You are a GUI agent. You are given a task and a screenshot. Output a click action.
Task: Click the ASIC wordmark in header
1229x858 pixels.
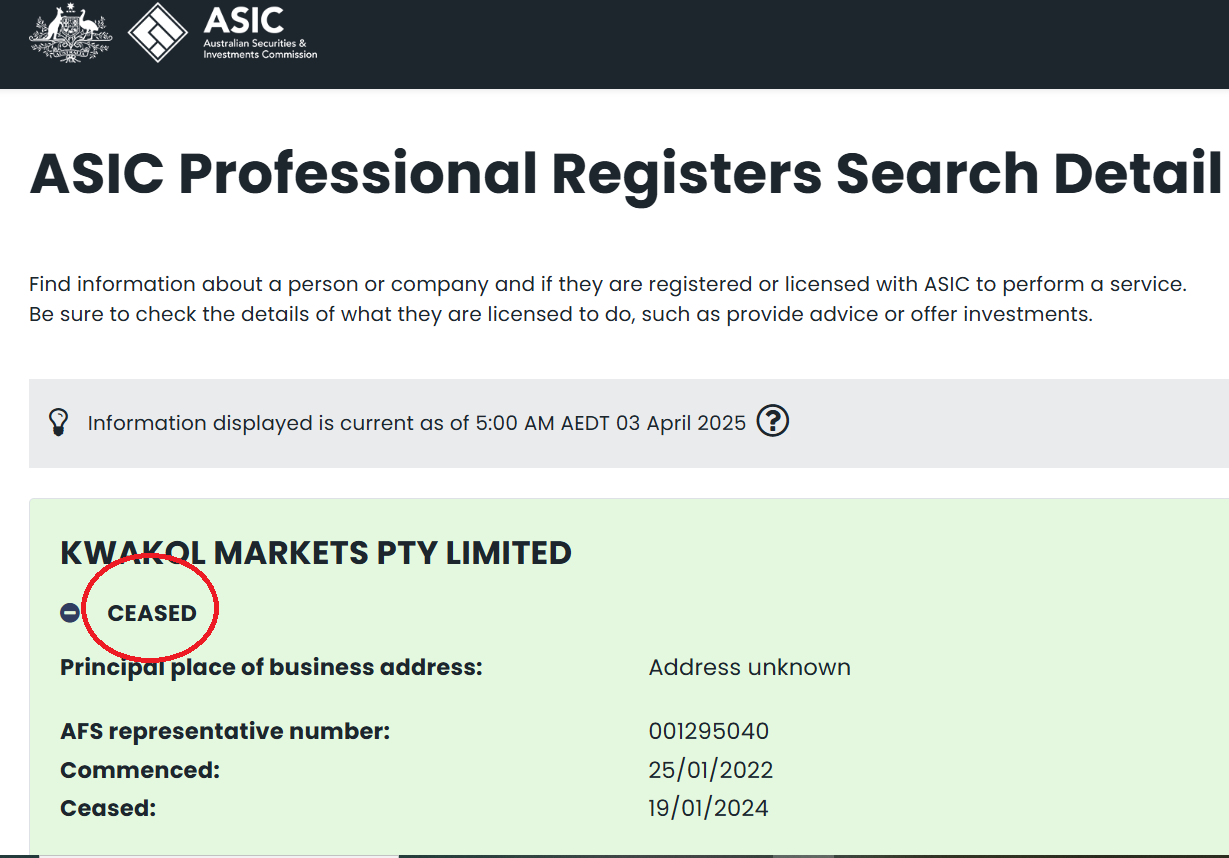243,20
